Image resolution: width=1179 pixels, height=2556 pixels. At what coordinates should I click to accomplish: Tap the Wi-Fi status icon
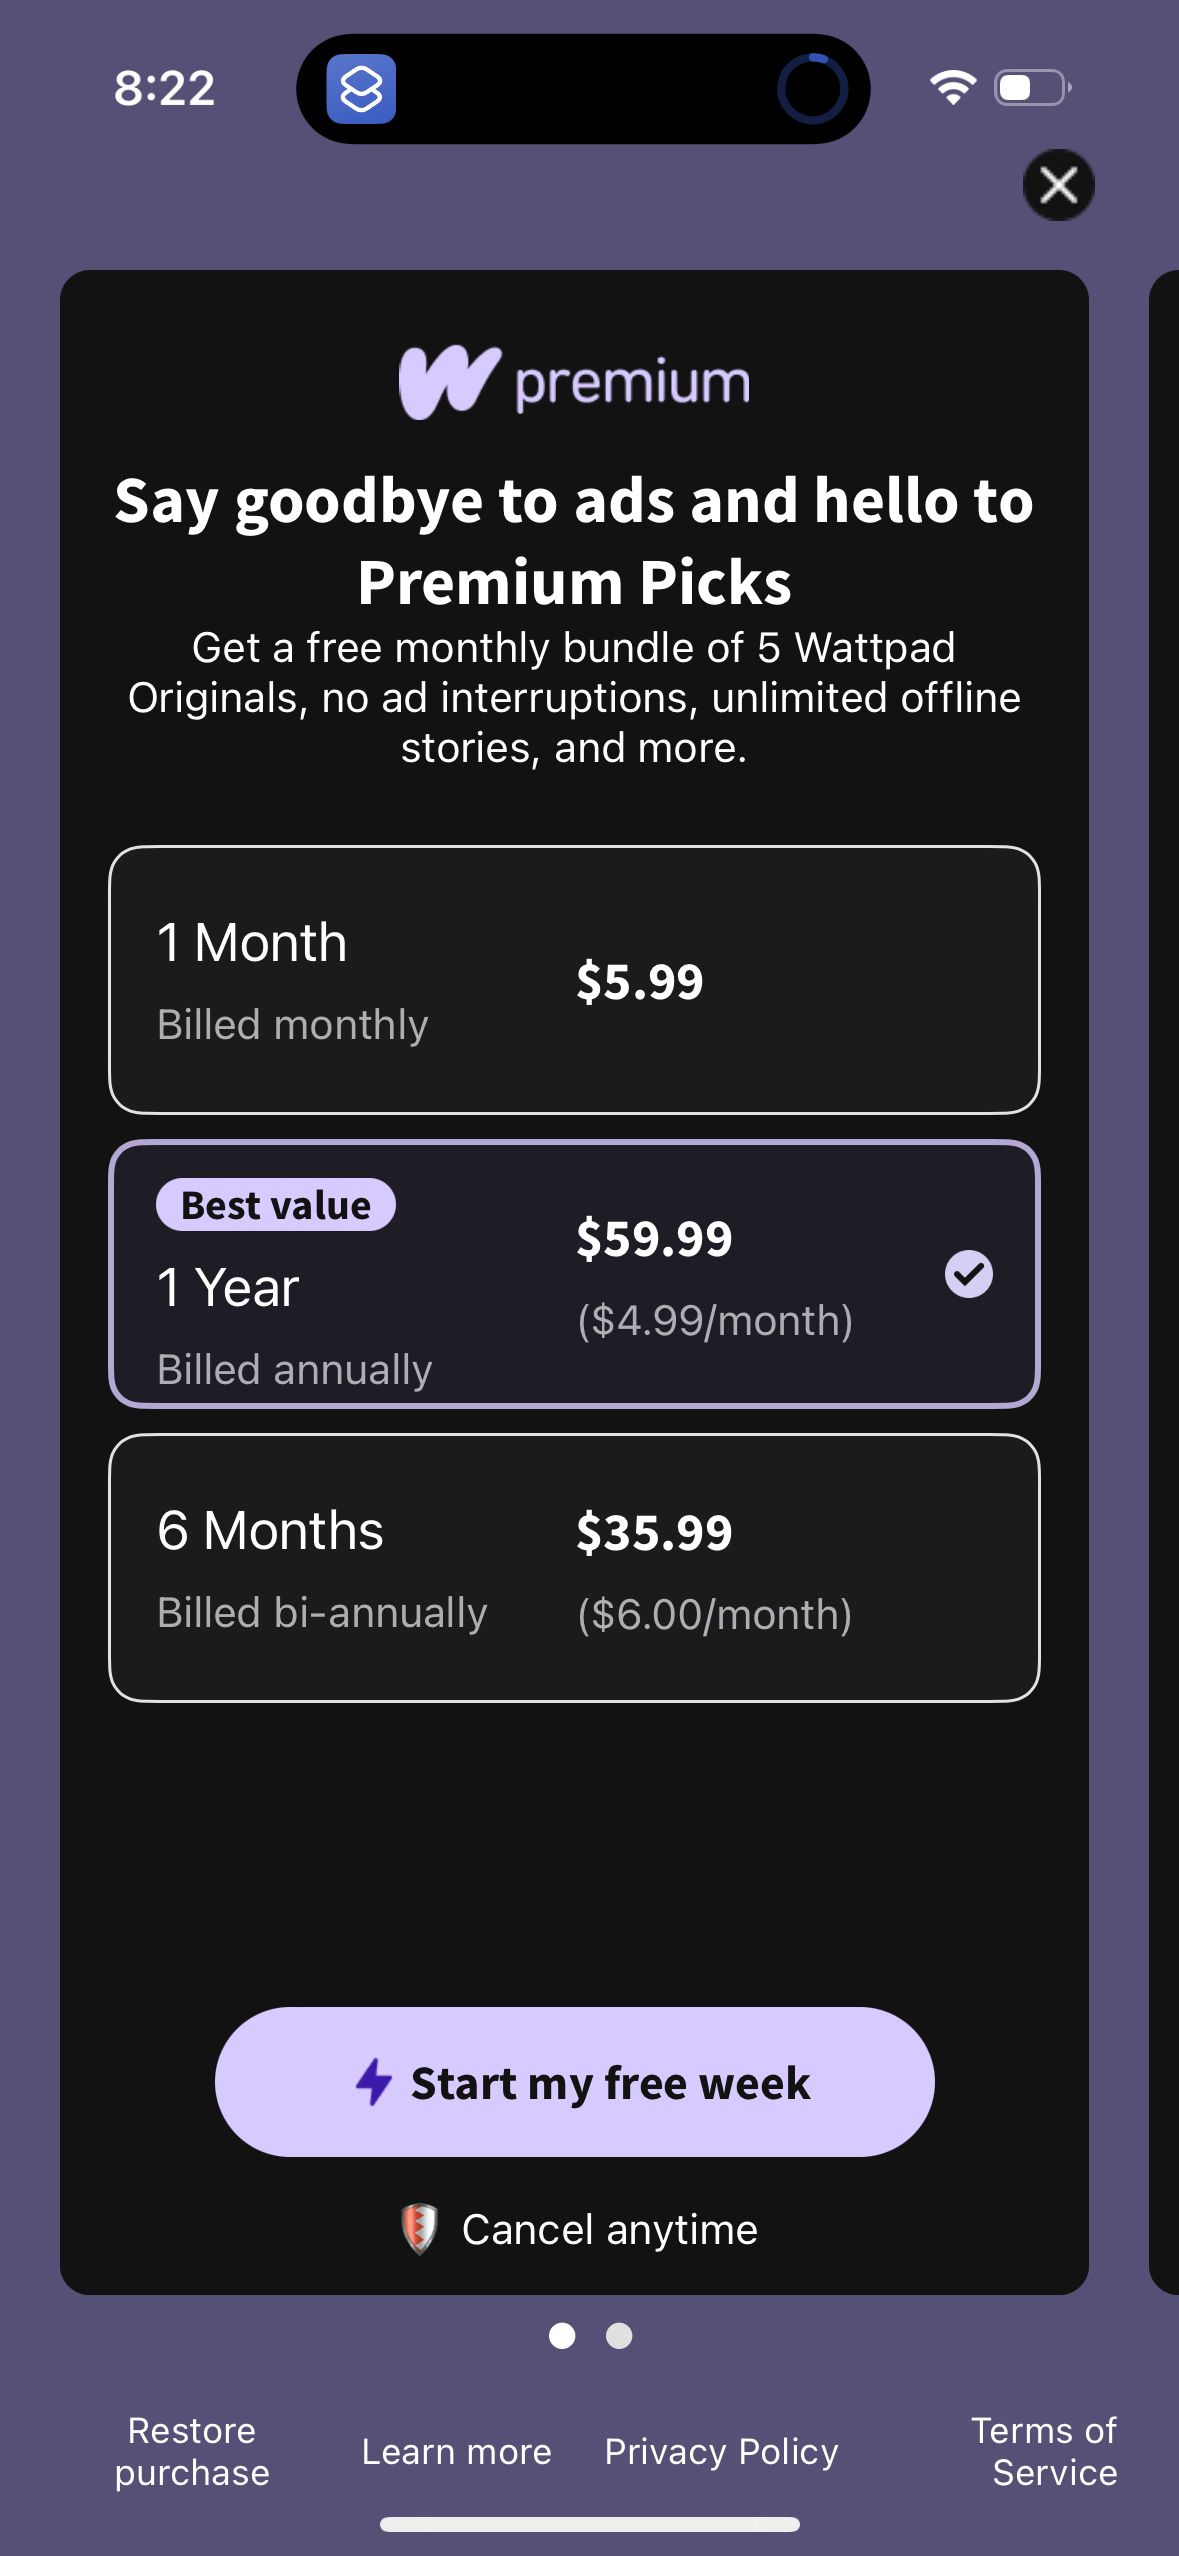(x=952, y=87)
